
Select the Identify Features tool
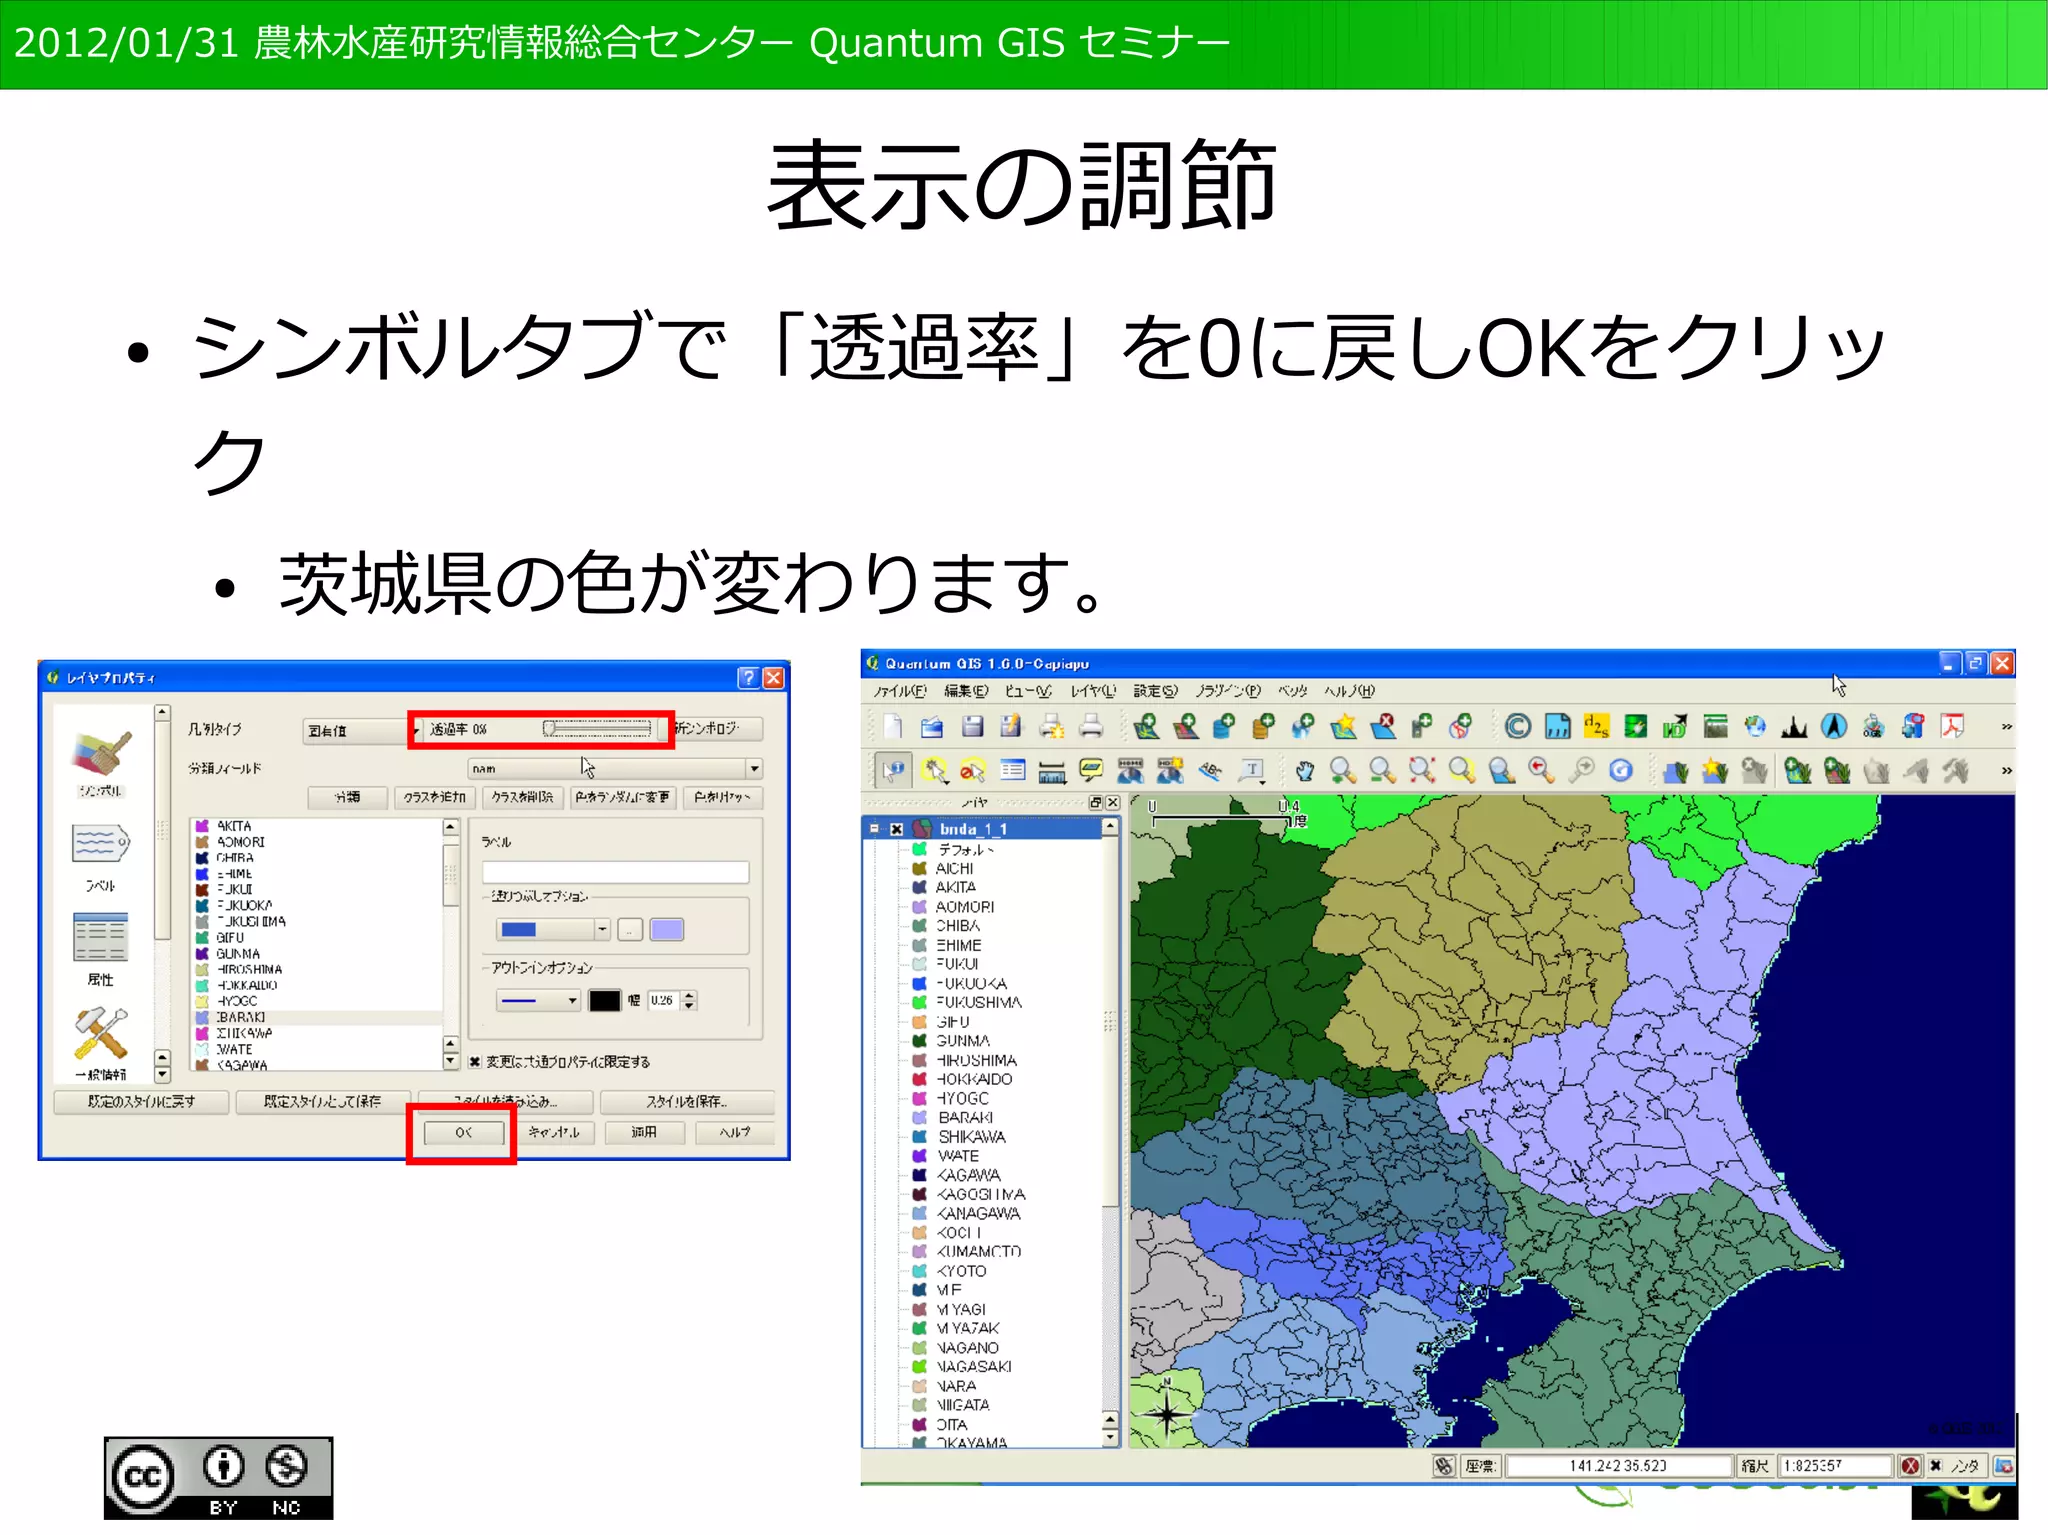point(893,771)
